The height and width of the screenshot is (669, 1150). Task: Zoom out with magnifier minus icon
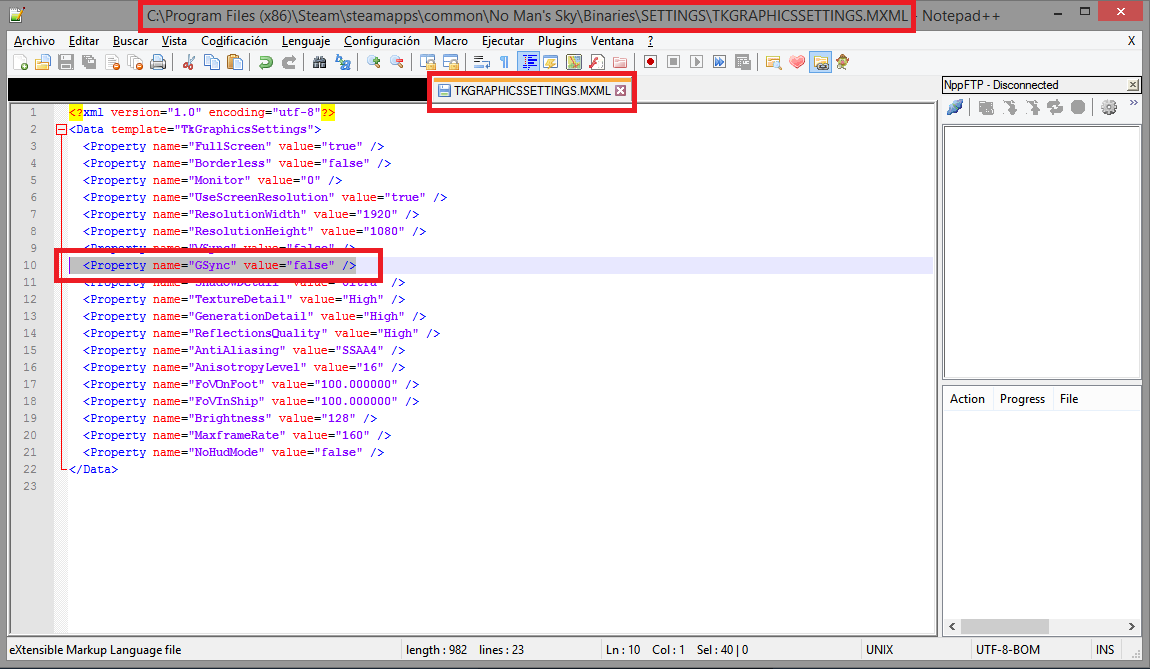tap(397, 62)
